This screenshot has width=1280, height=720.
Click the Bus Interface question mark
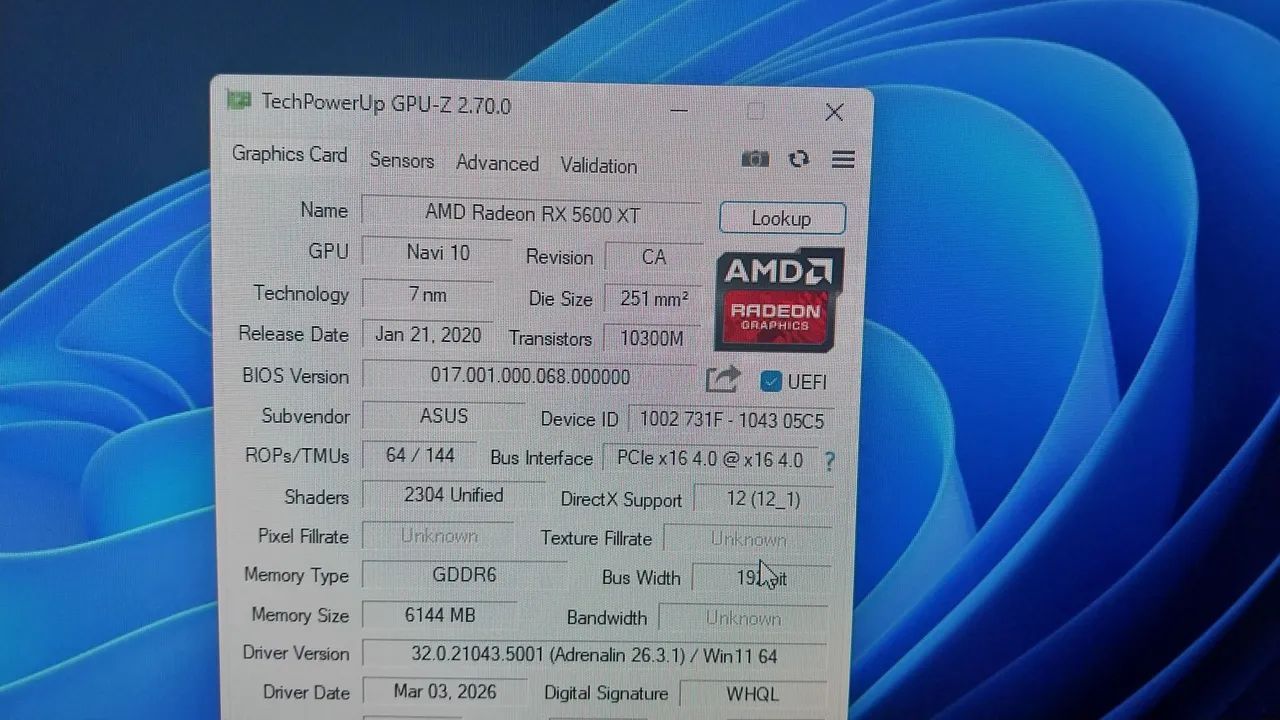[x=829, y=461]
